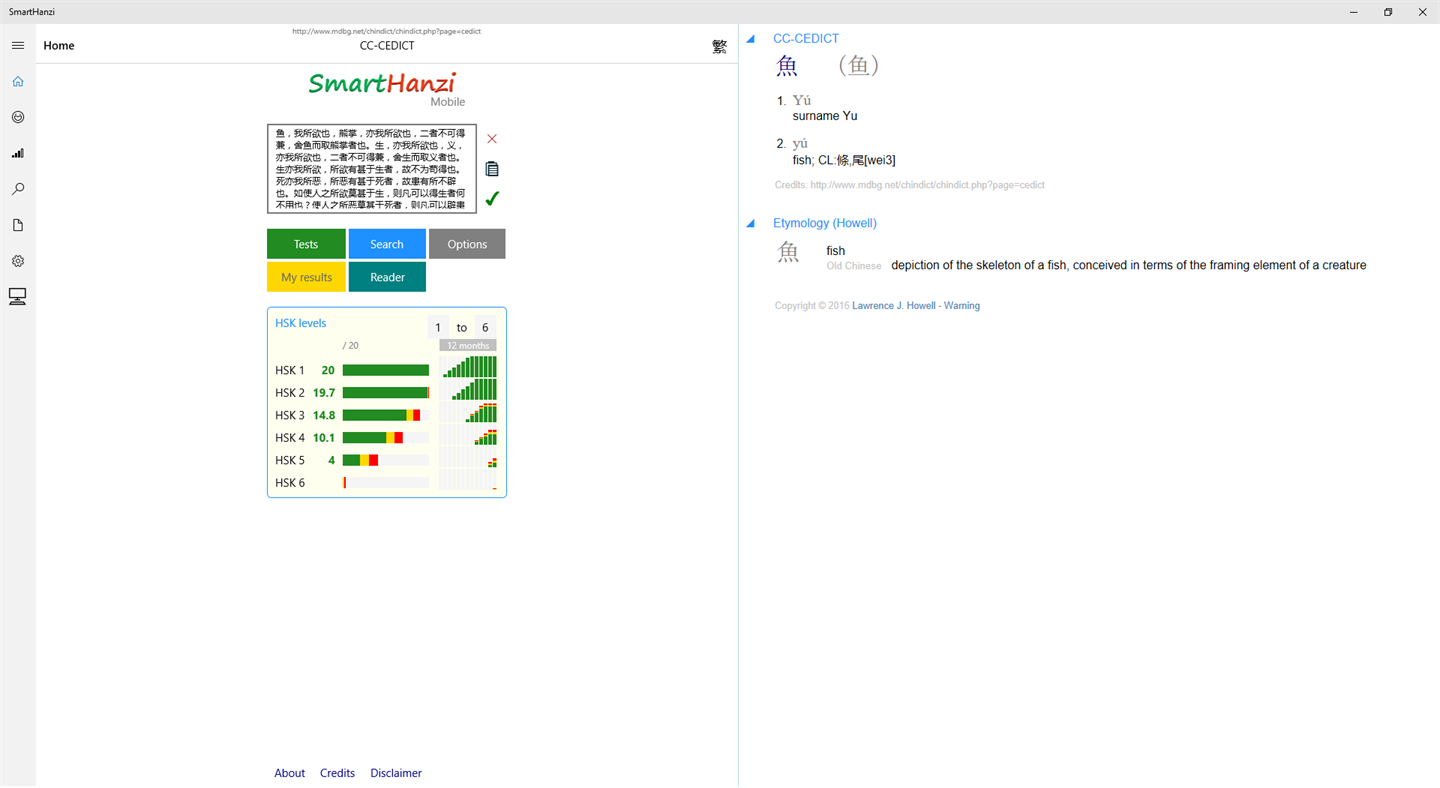
Task: Open the Tests button
Action: (306, 244)
